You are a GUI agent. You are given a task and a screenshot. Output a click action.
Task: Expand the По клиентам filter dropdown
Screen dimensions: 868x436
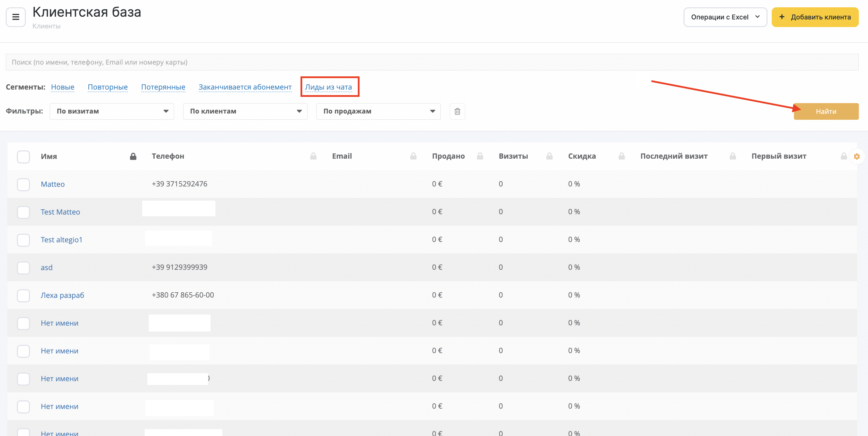(246, 111)
